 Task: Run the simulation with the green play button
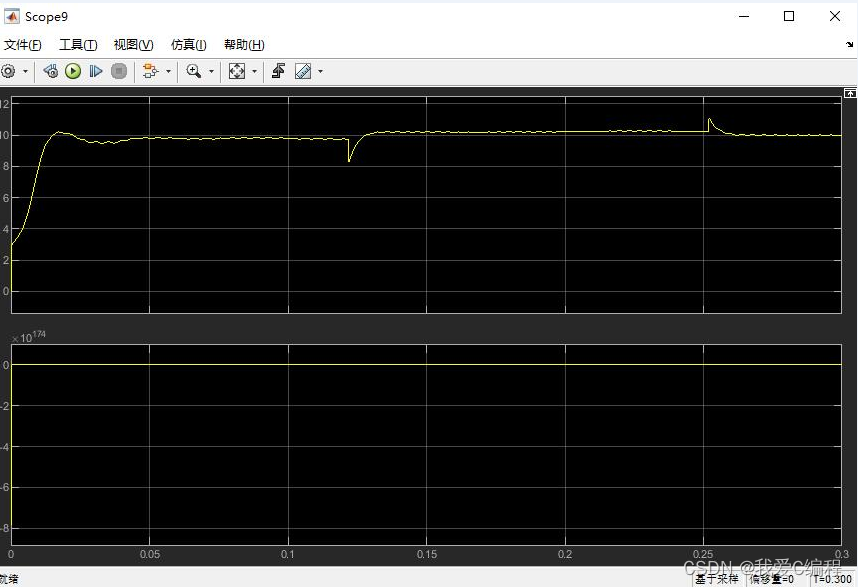(73, 71)
